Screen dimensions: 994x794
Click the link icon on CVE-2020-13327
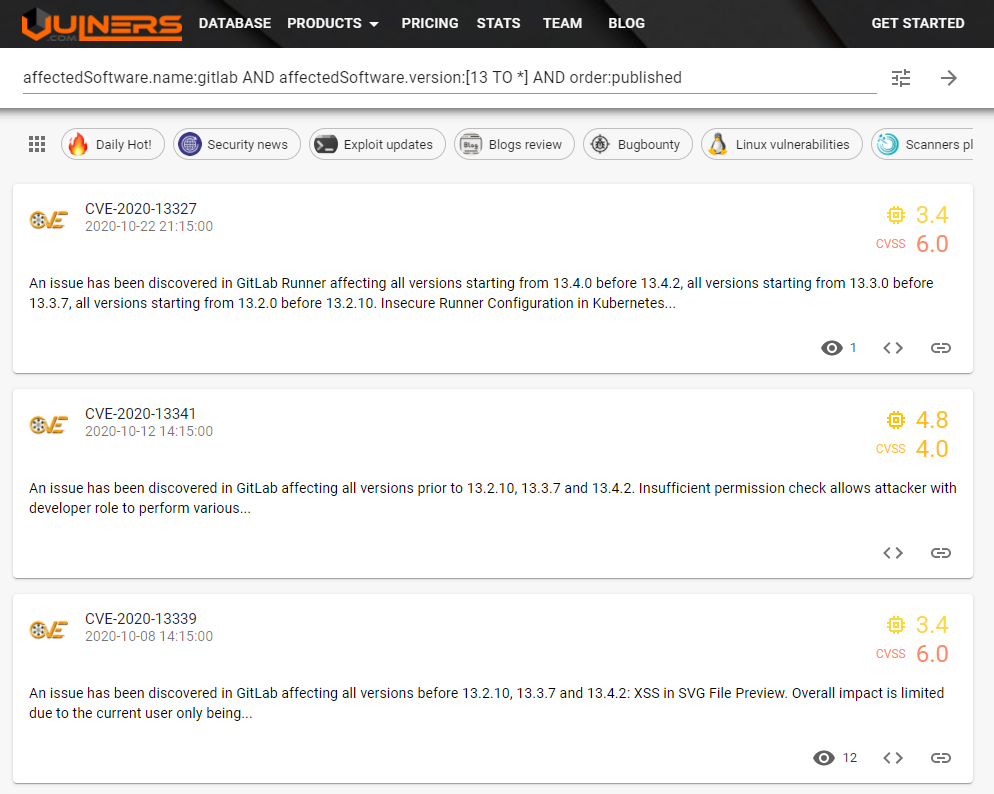point(940,348)
